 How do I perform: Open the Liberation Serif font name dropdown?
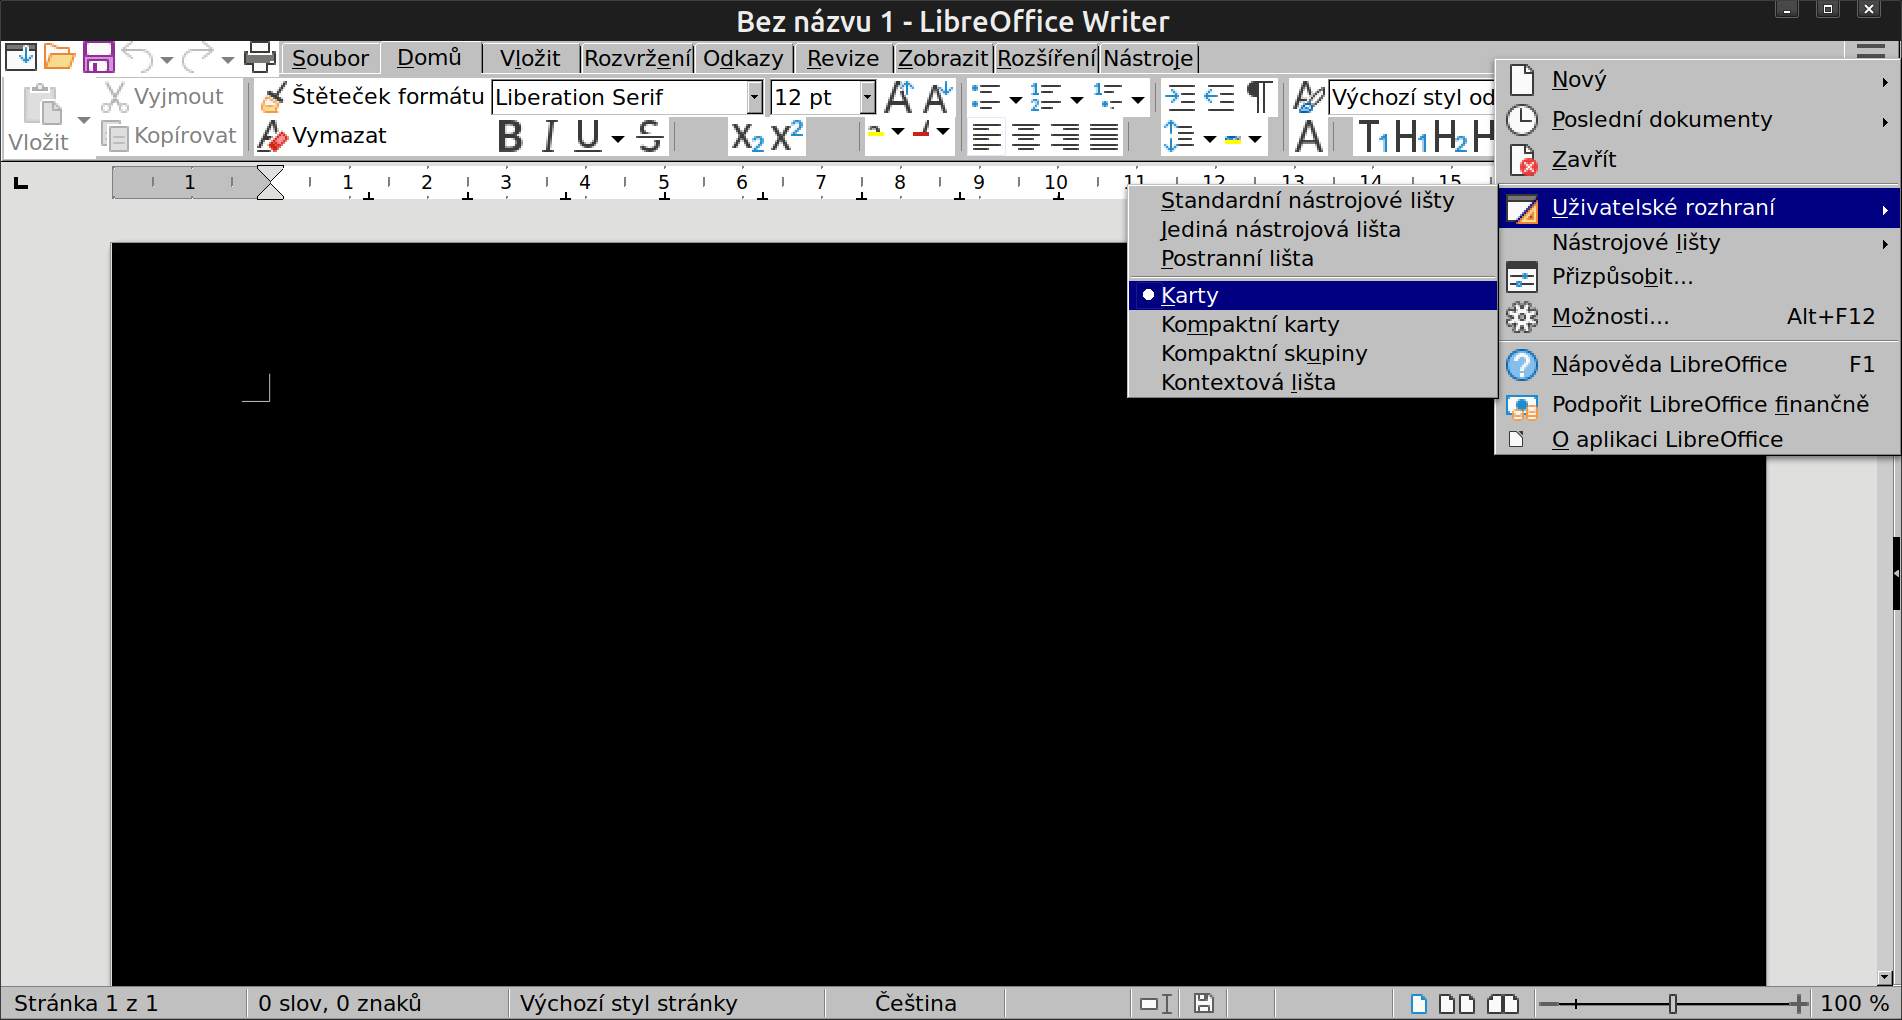pyautogui.click(x=755, y=97)
